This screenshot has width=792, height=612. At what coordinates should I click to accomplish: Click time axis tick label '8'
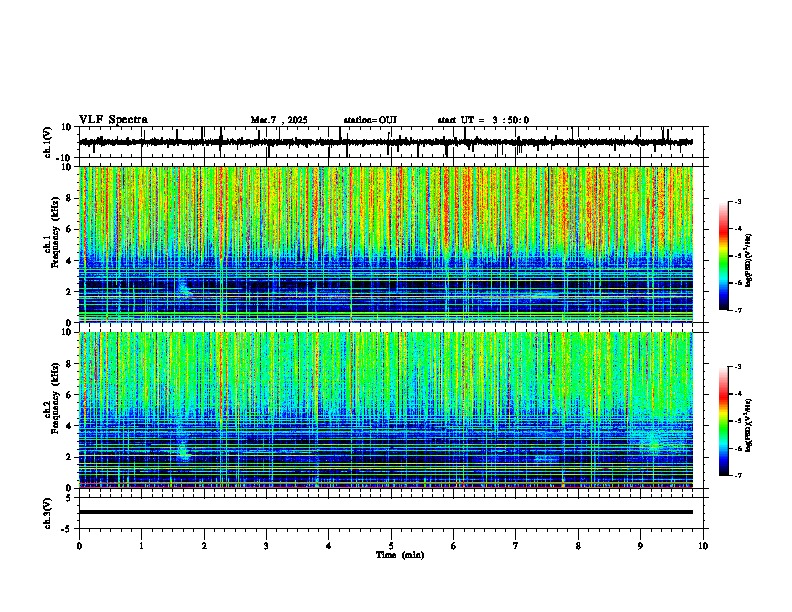pyautogui.click(x=578, y=546)
